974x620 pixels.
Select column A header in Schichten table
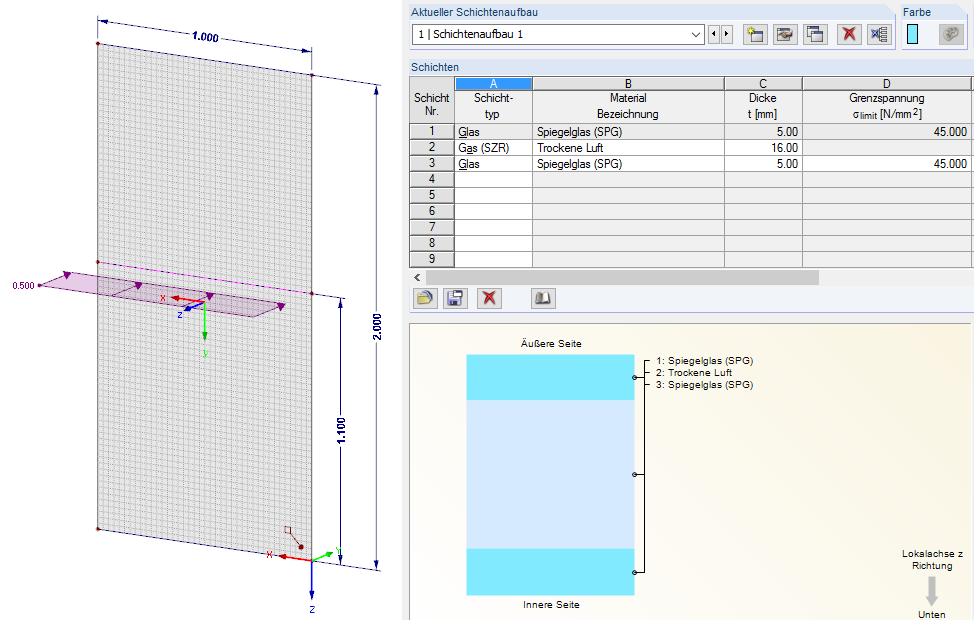pyautogui.click(x=493, y=84)
